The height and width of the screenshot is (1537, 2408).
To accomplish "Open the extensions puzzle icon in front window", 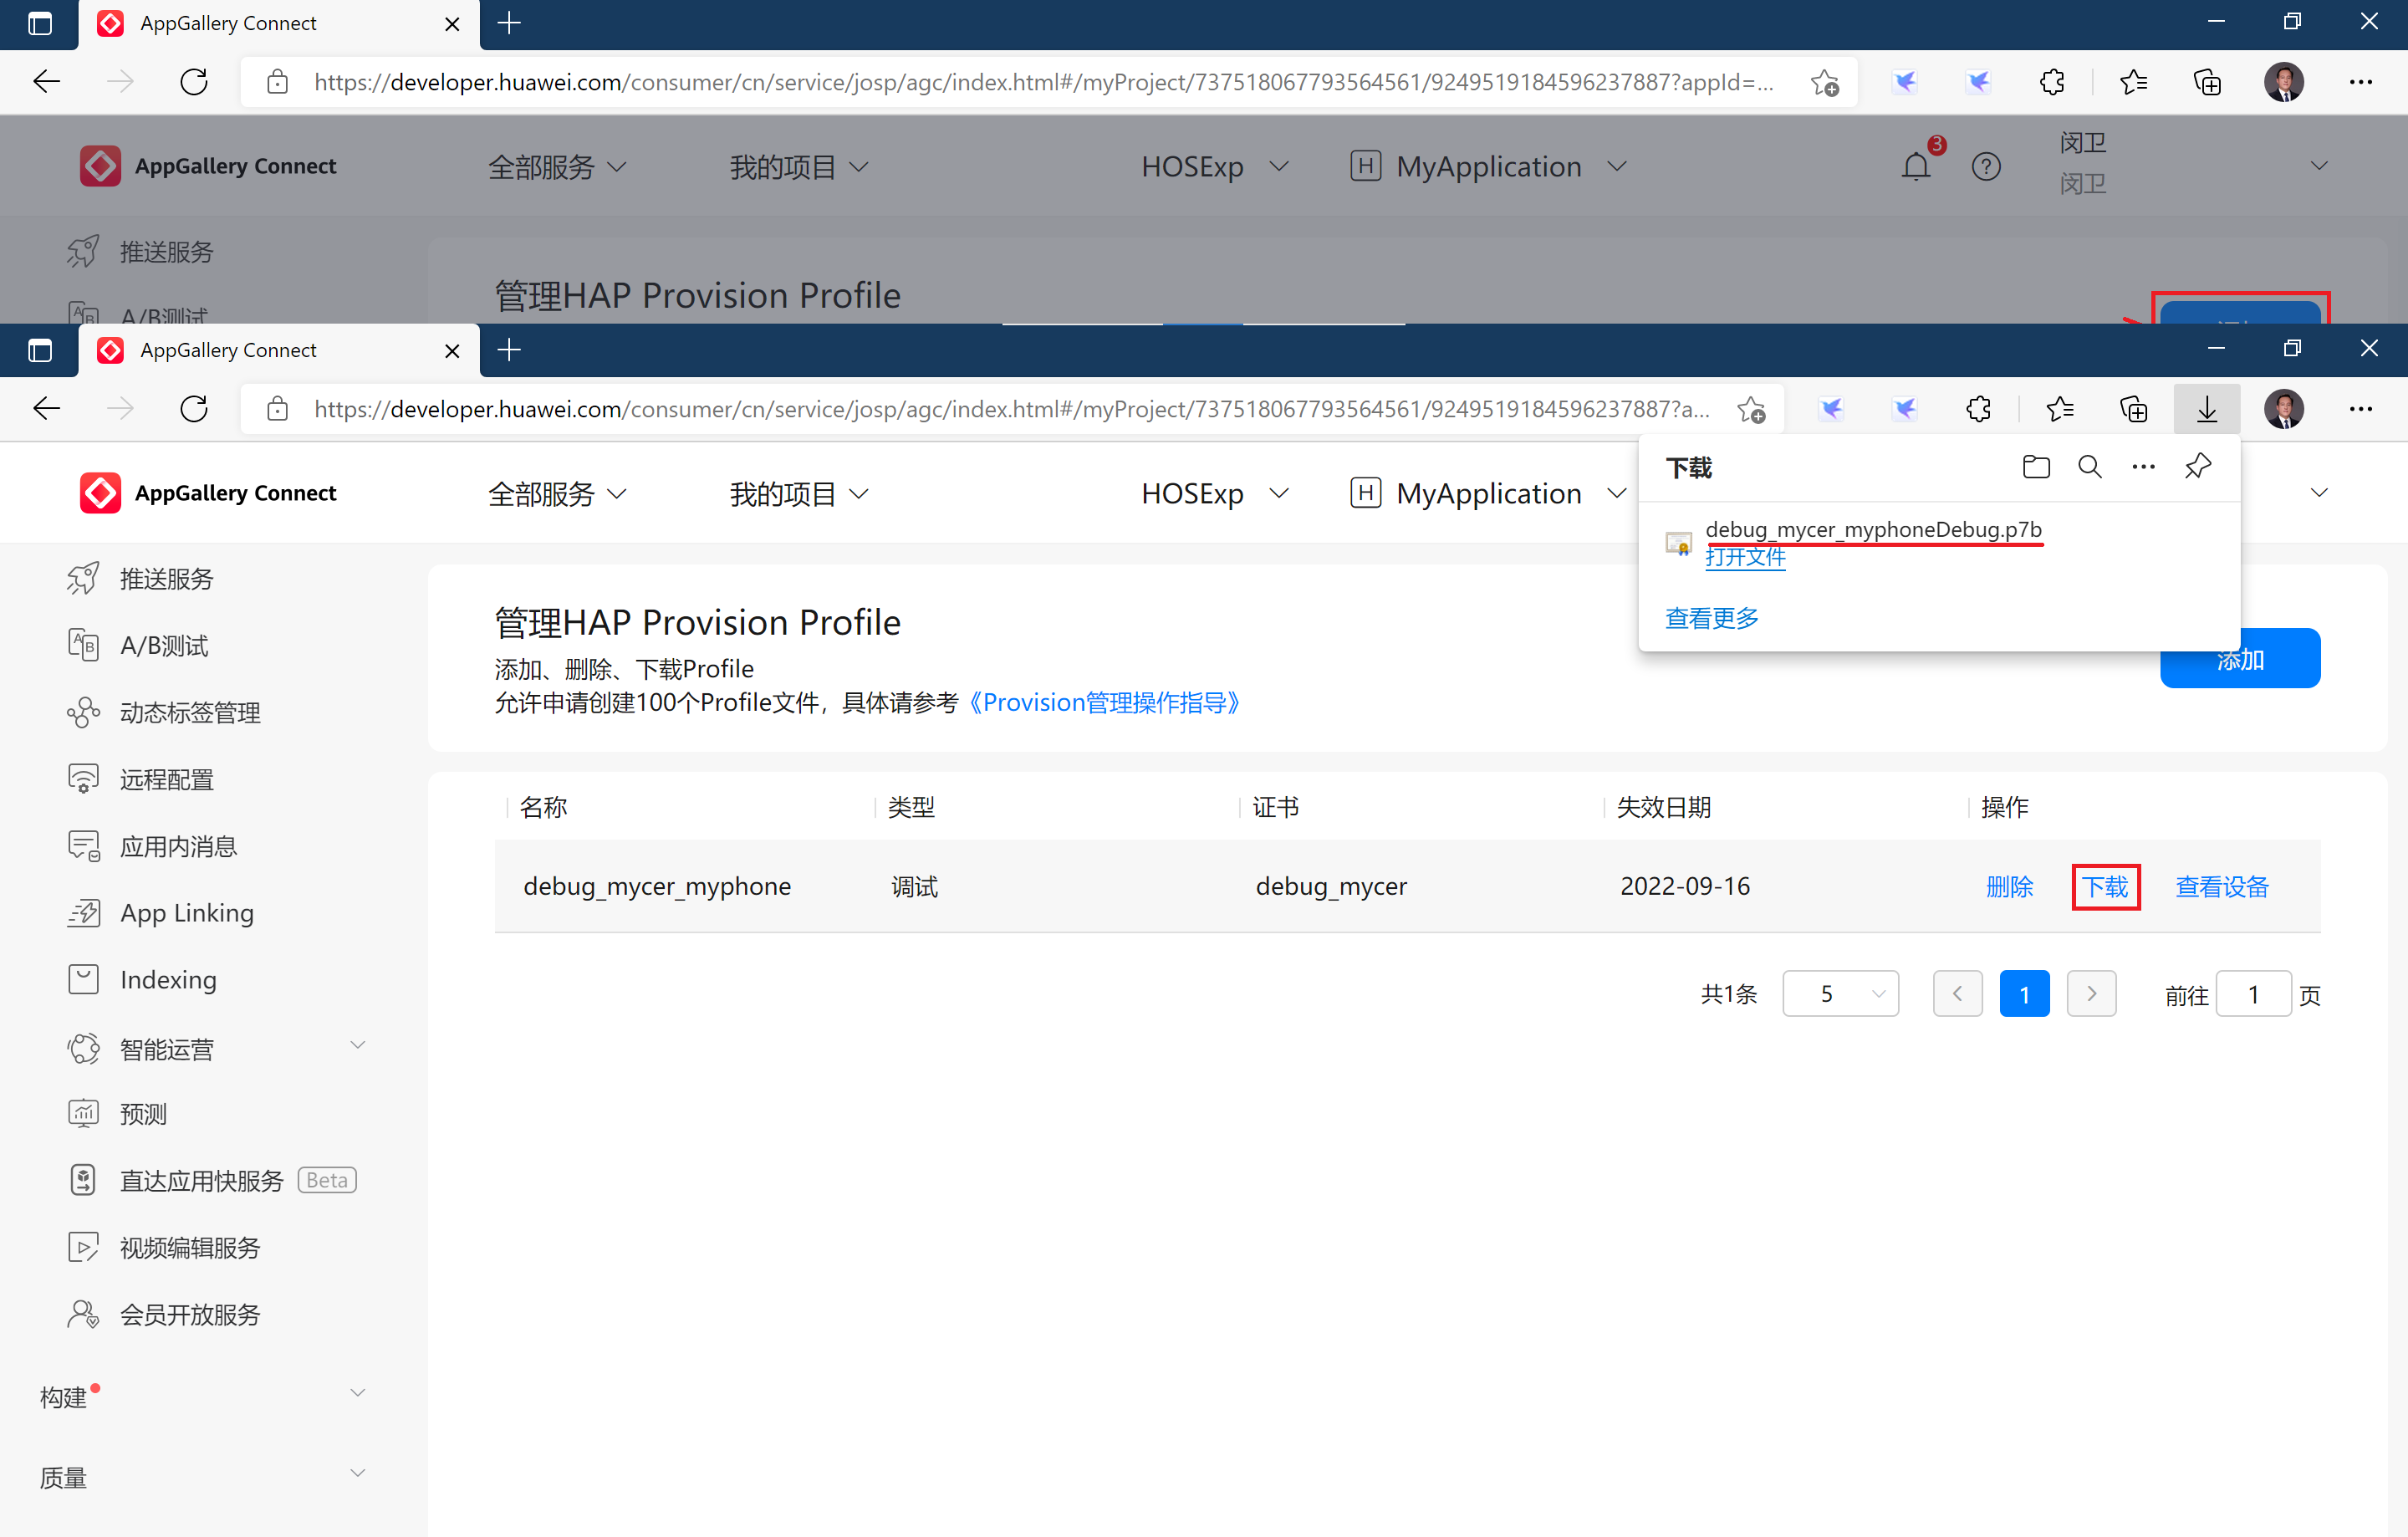I will coord(1978,408).
